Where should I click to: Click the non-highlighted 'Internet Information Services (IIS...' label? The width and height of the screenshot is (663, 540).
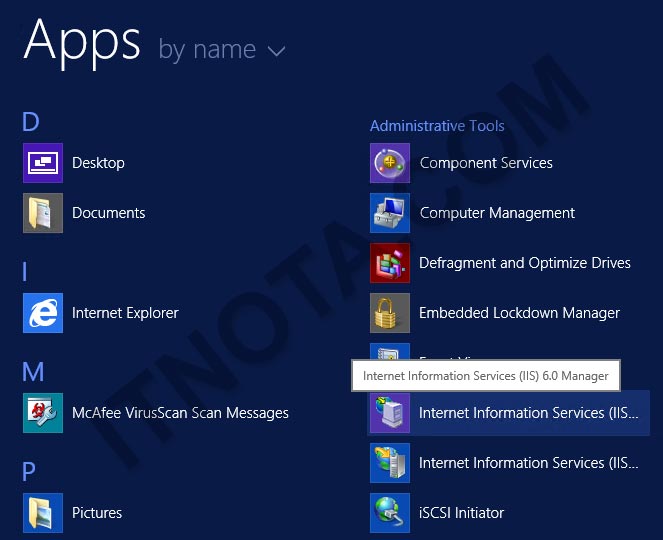click(529, 463)
